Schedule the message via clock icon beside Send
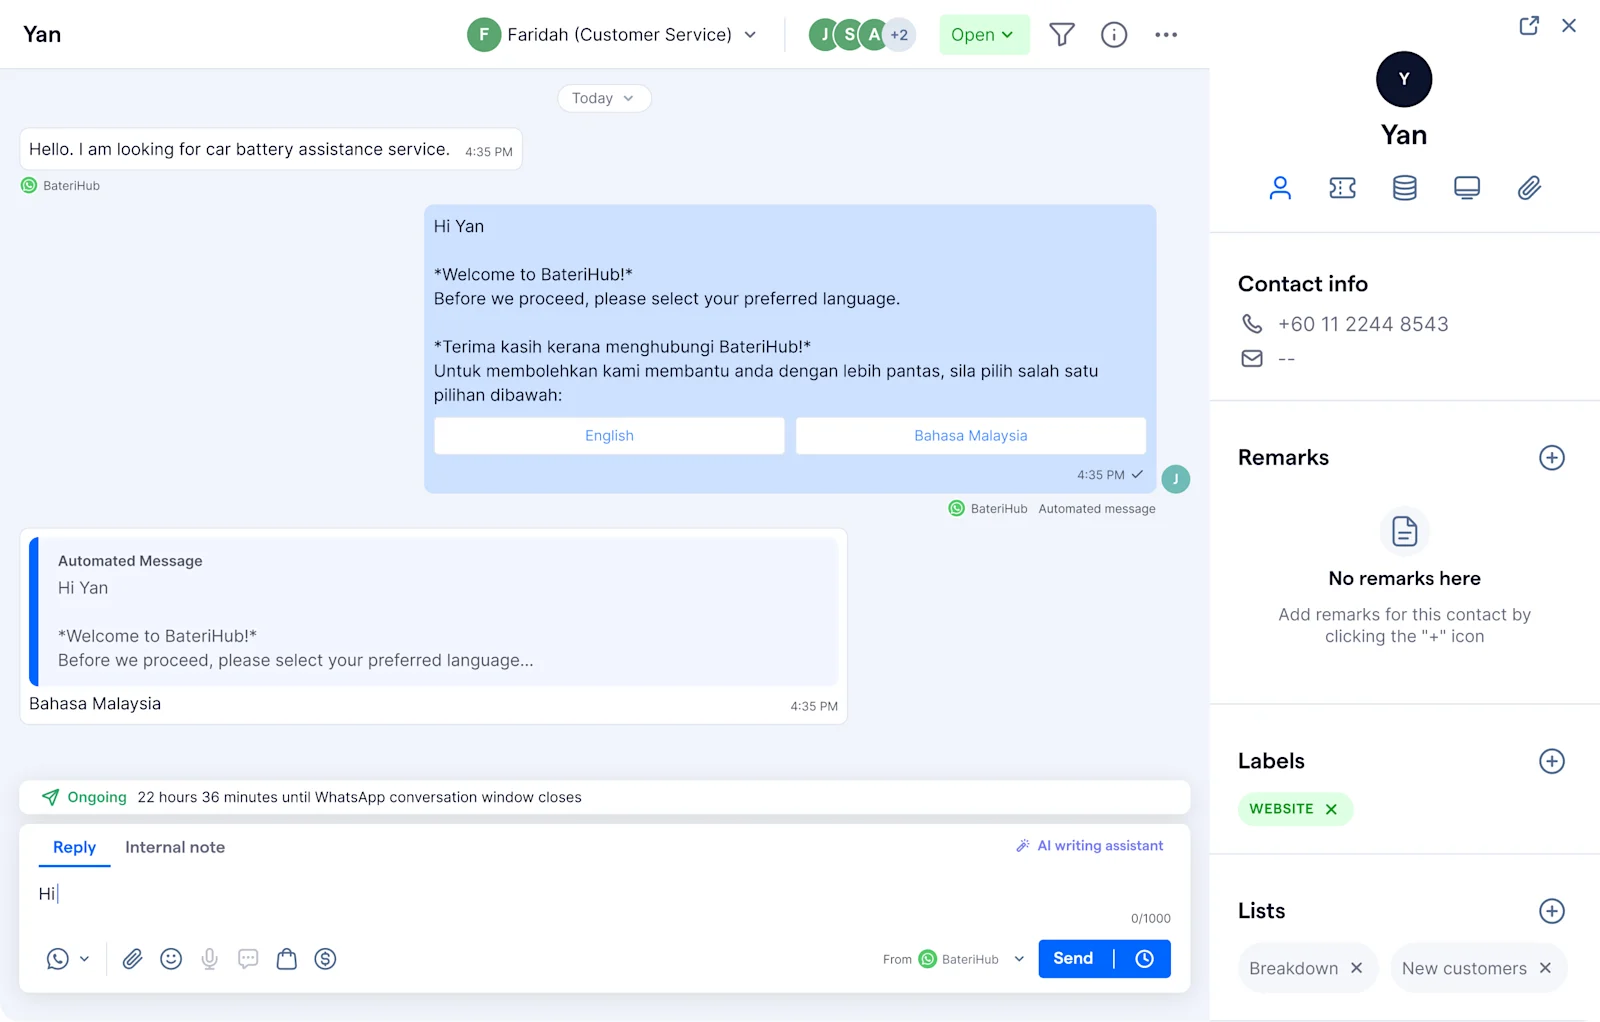This screenshot has width=1600, height=1022. [1143, 958]
